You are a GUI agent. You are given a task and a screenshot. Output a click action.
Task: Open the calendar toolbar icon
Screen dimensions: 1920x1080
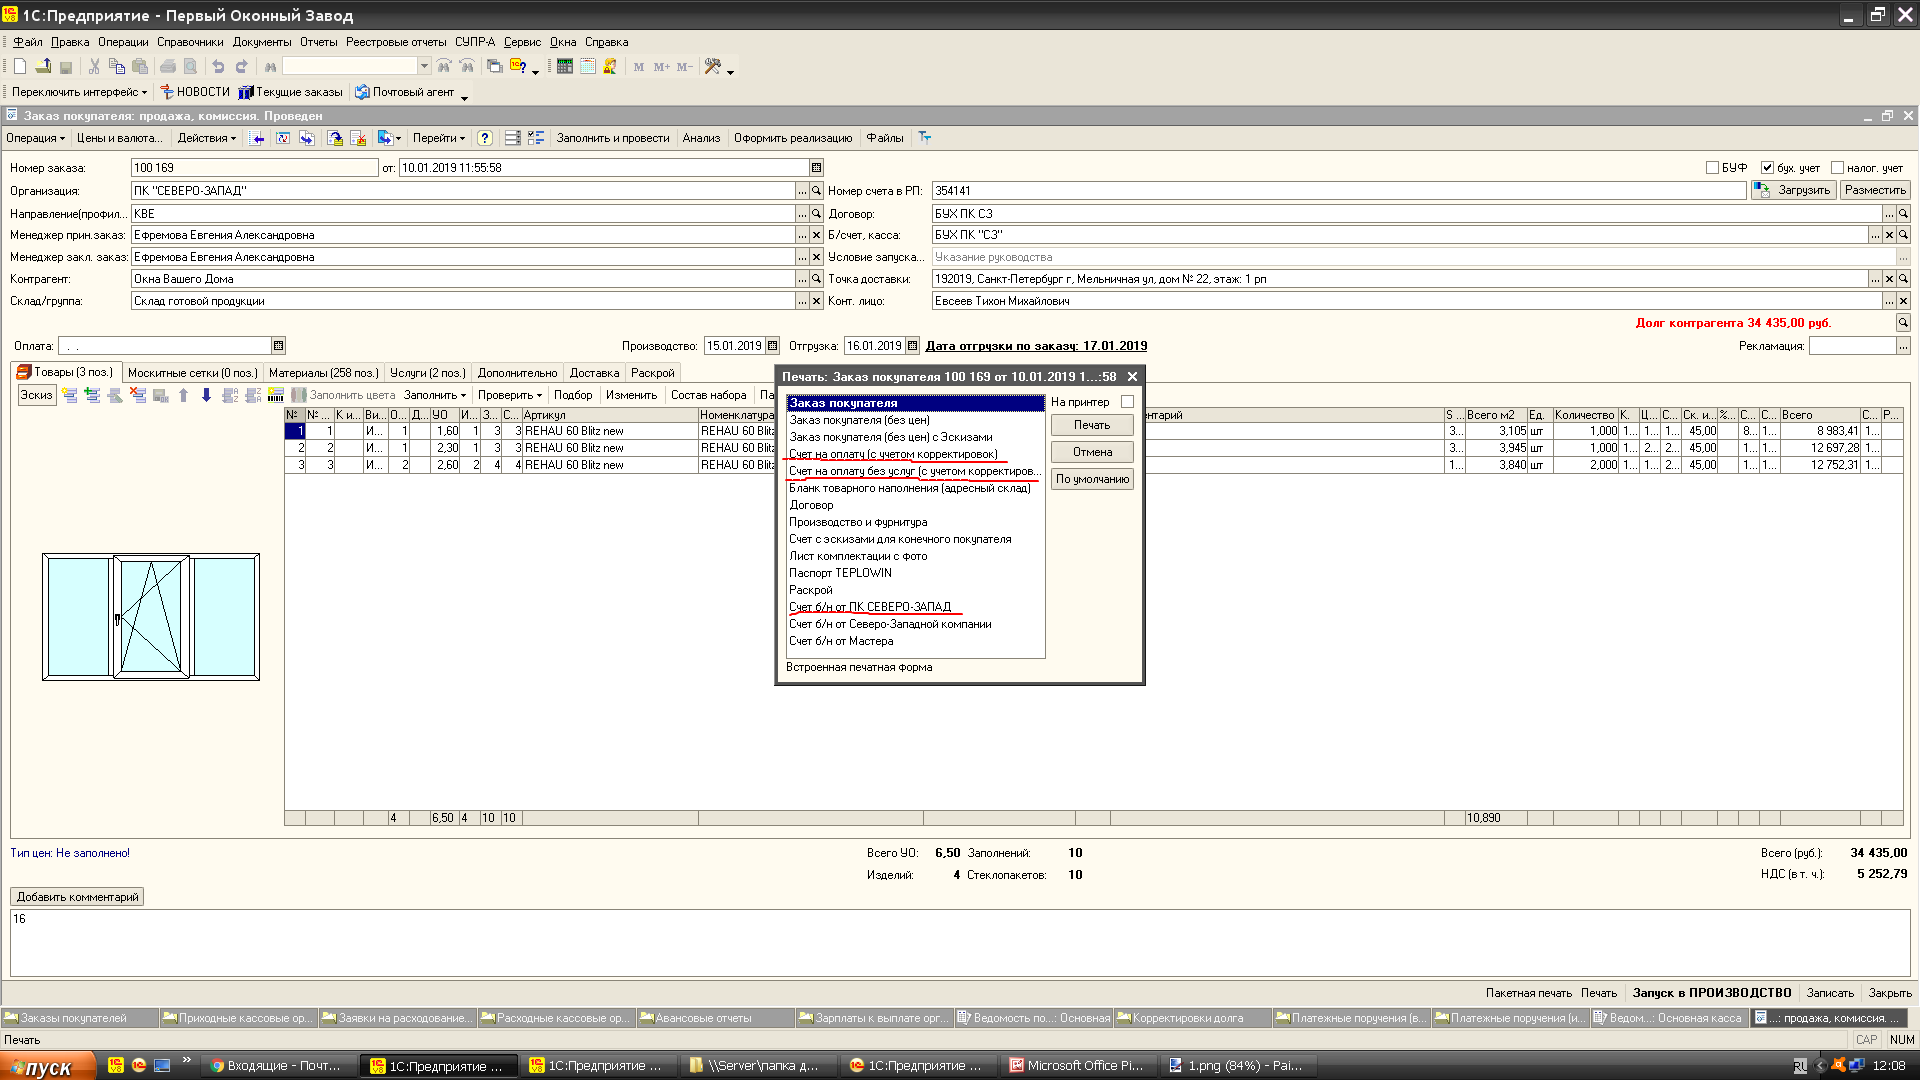coord(588,66)
